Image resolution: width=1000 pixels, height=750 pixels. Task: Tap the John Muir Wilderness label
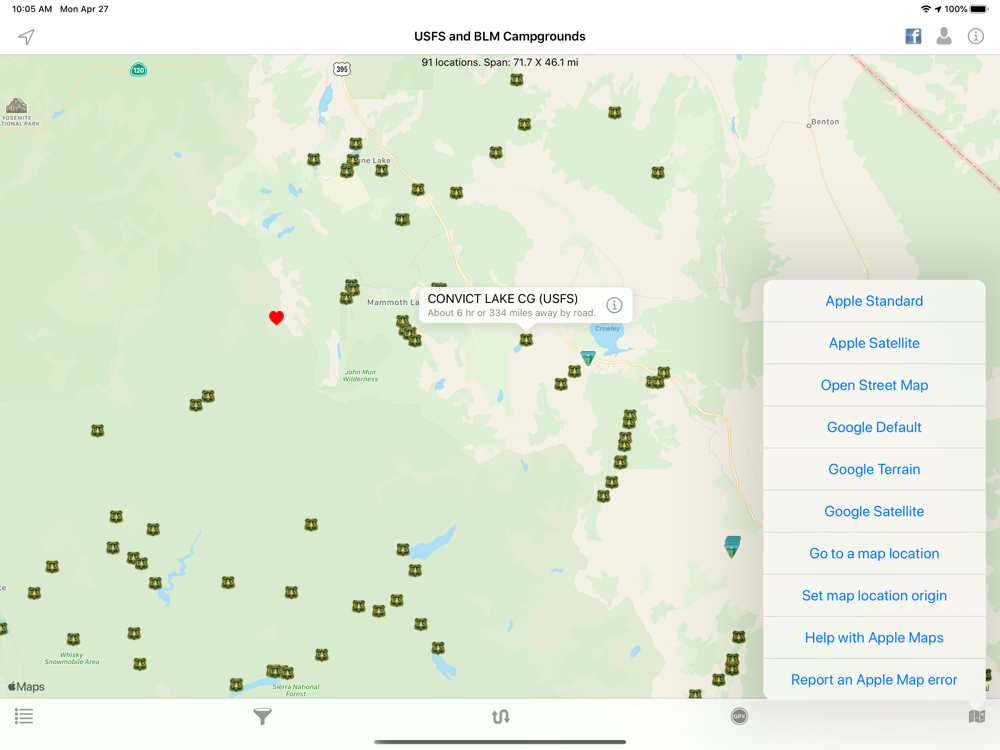tap(360, 376)
